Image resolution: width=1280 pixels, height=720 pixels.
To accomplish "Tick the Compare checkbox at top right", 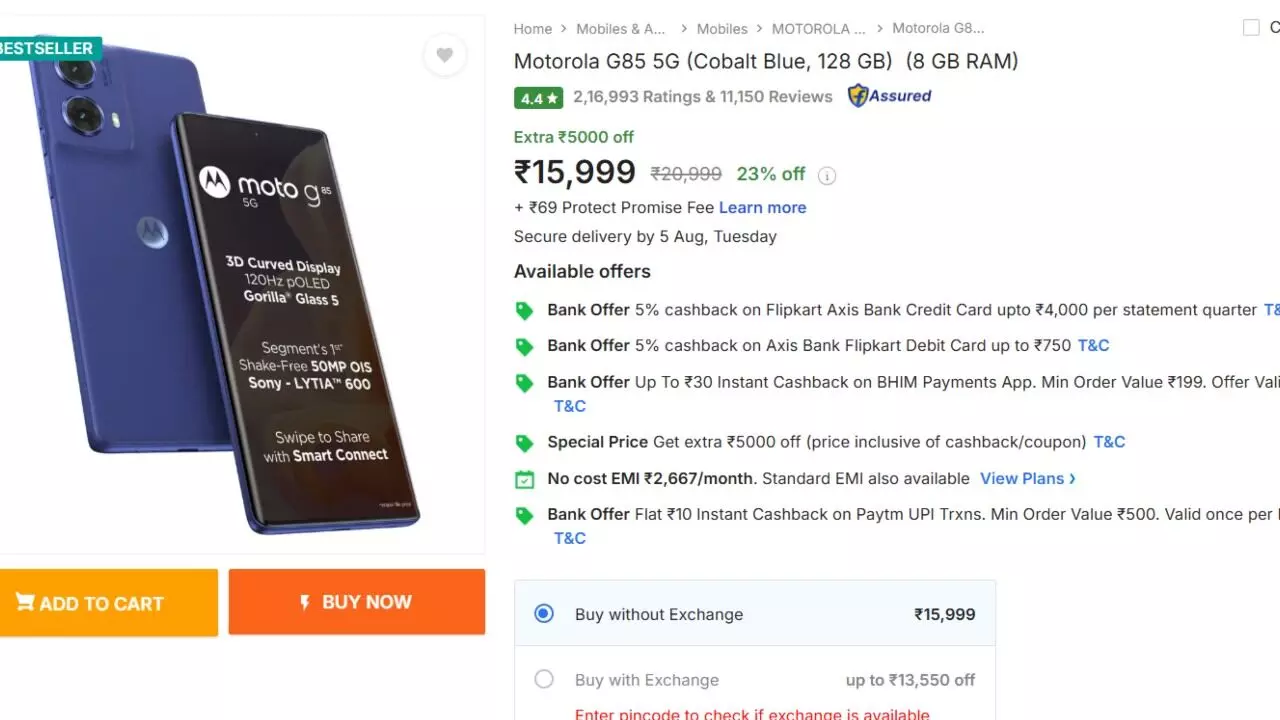I will (1251, 28).
